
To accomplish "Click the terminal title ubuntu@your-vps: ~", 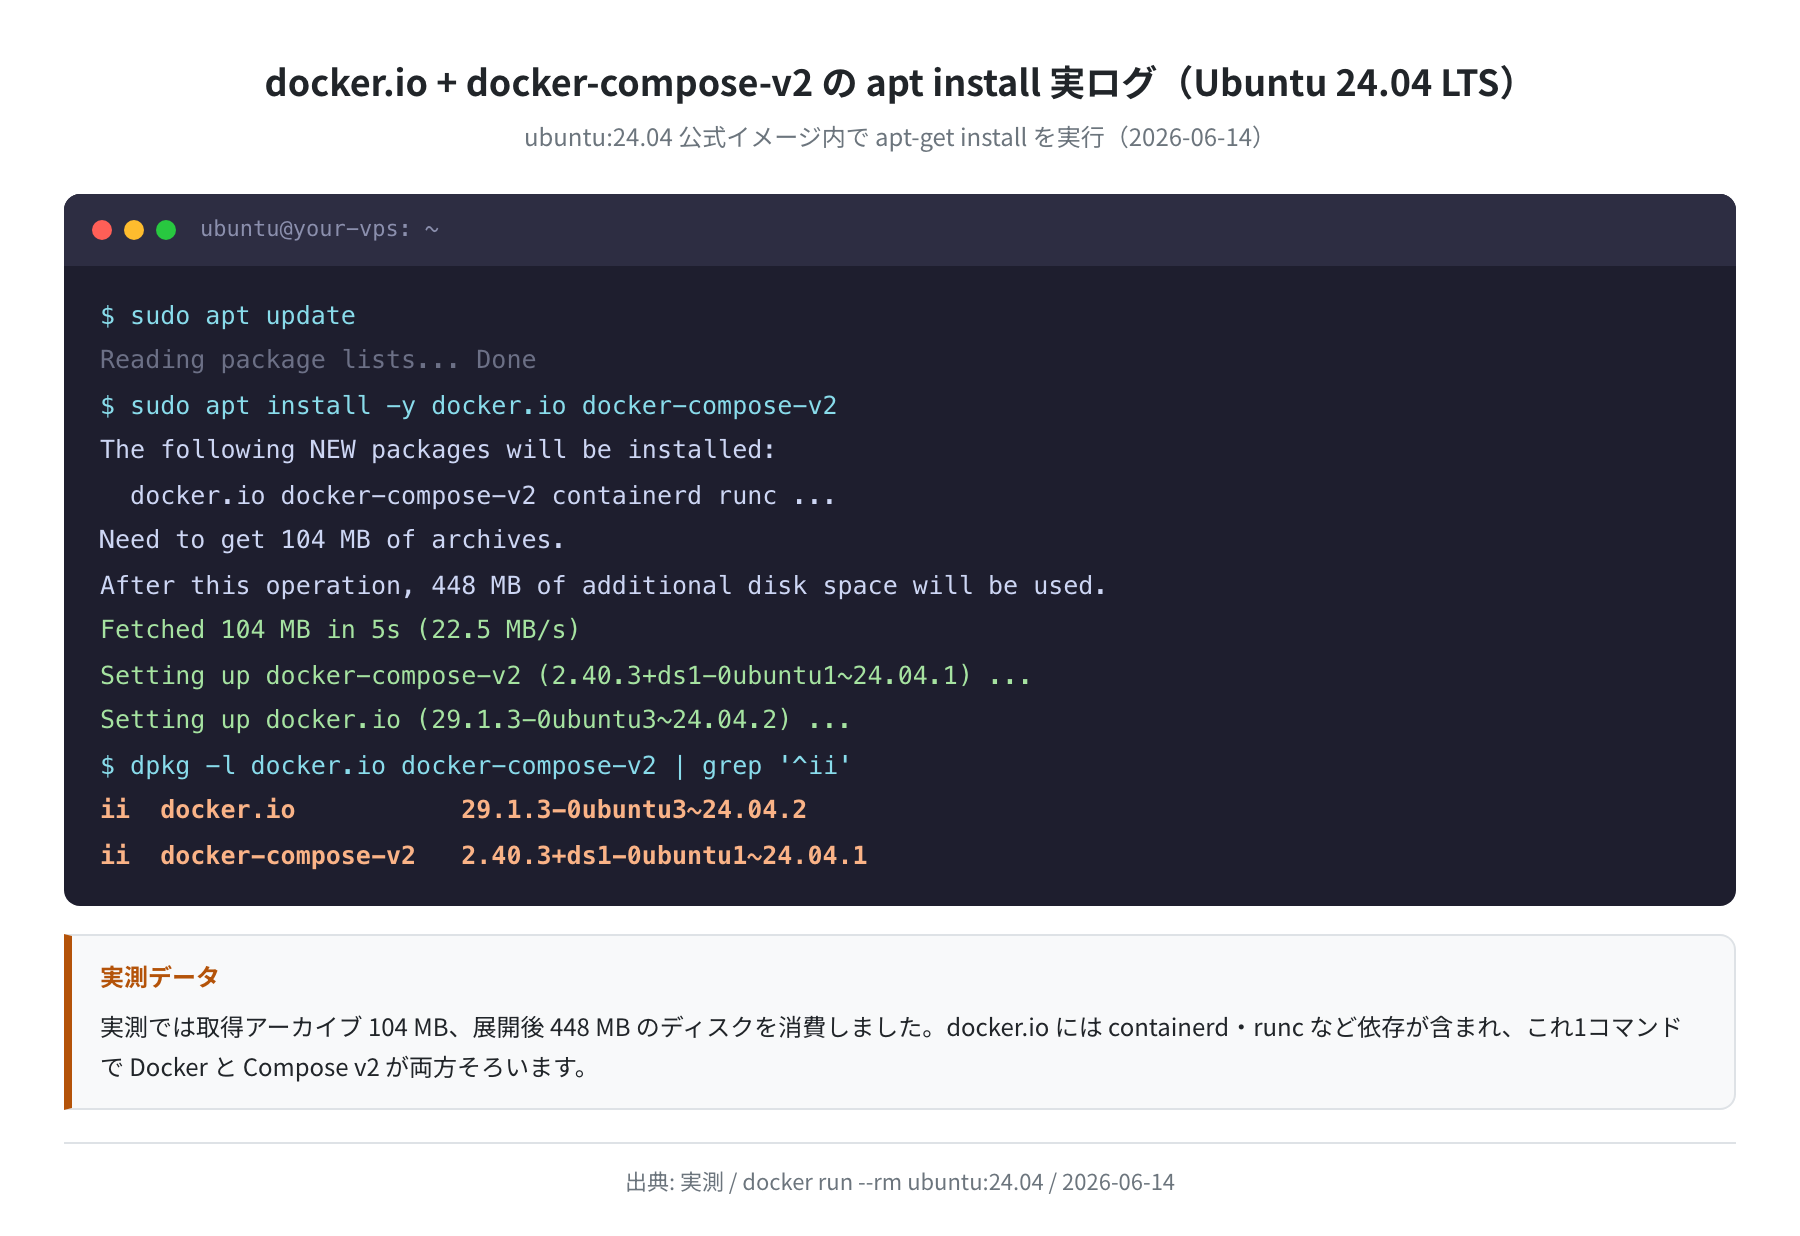I will click(x=320, y=229).
